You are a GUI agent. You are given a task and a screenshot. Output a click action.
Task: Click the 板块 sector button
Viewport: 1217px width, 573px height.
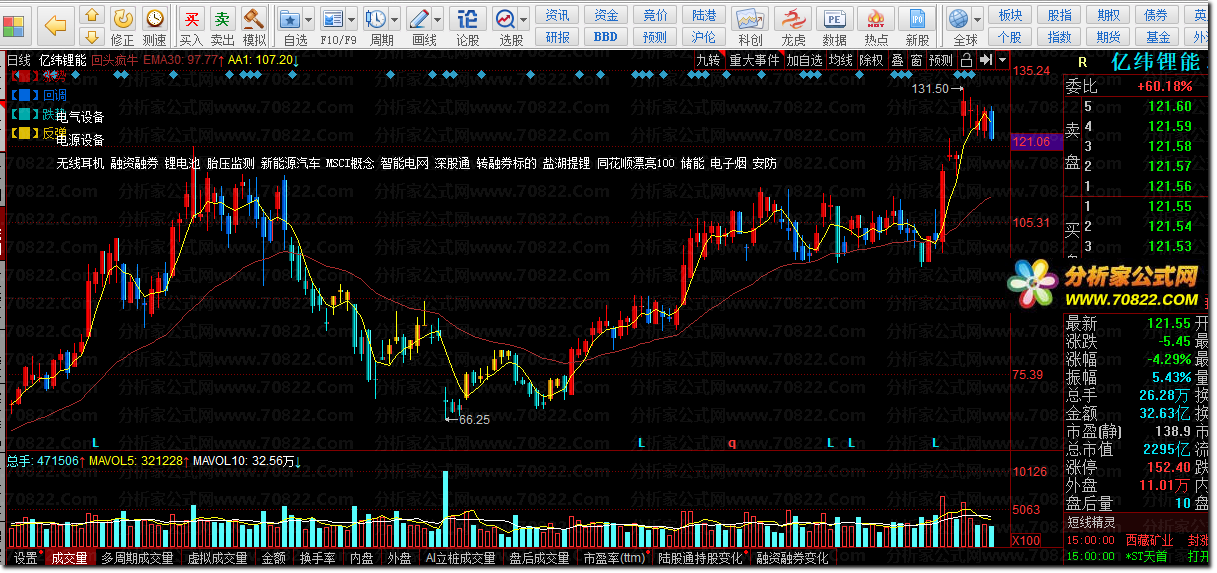(1011, 15)
